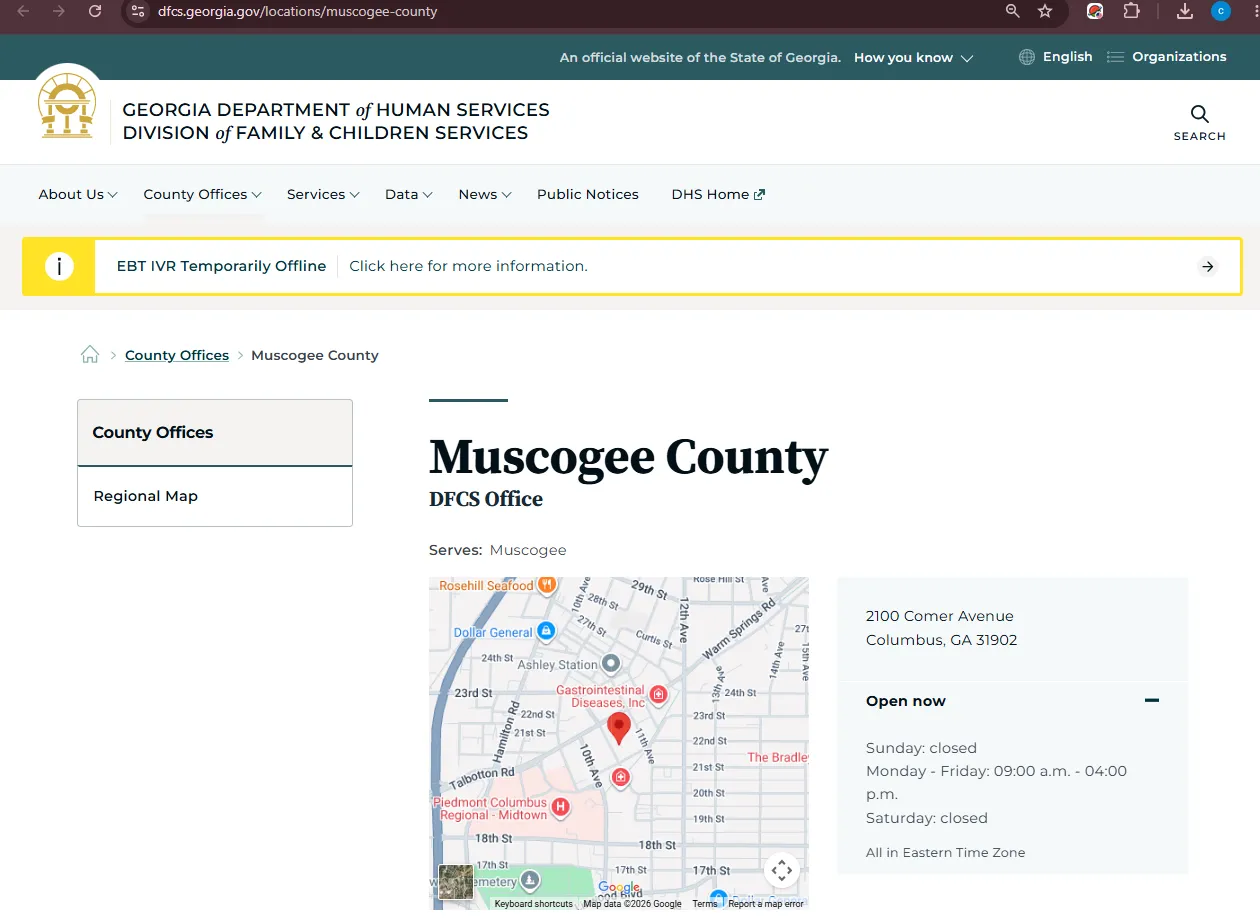Click Dollar General map marker

546,631
